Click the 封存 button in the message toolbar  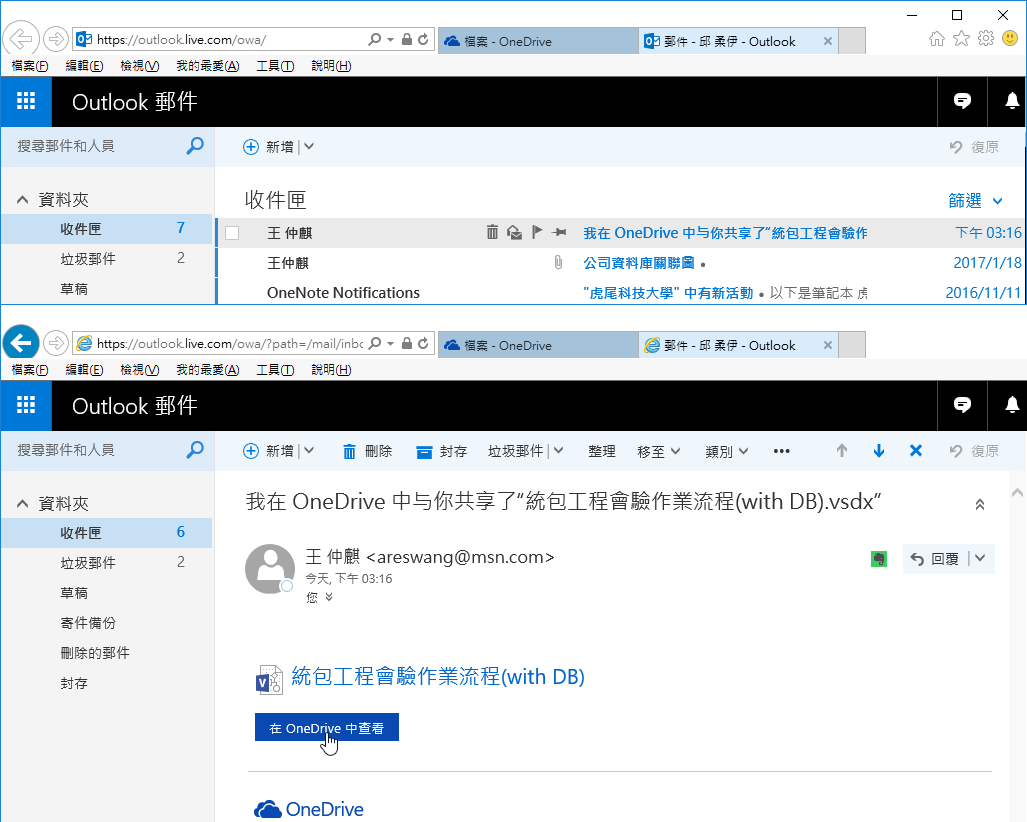pyautogui.click(x=442, y=451)
